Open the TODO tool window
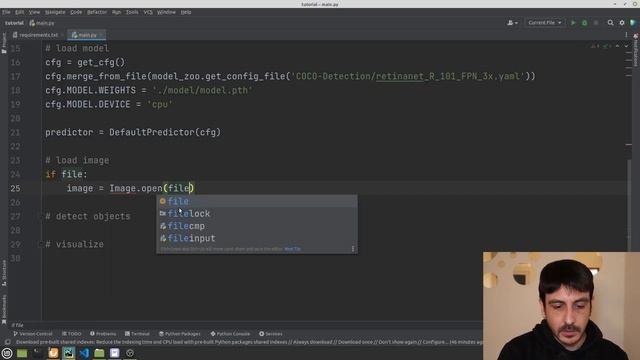Viewport: 640px width, 360px height. 72,334
